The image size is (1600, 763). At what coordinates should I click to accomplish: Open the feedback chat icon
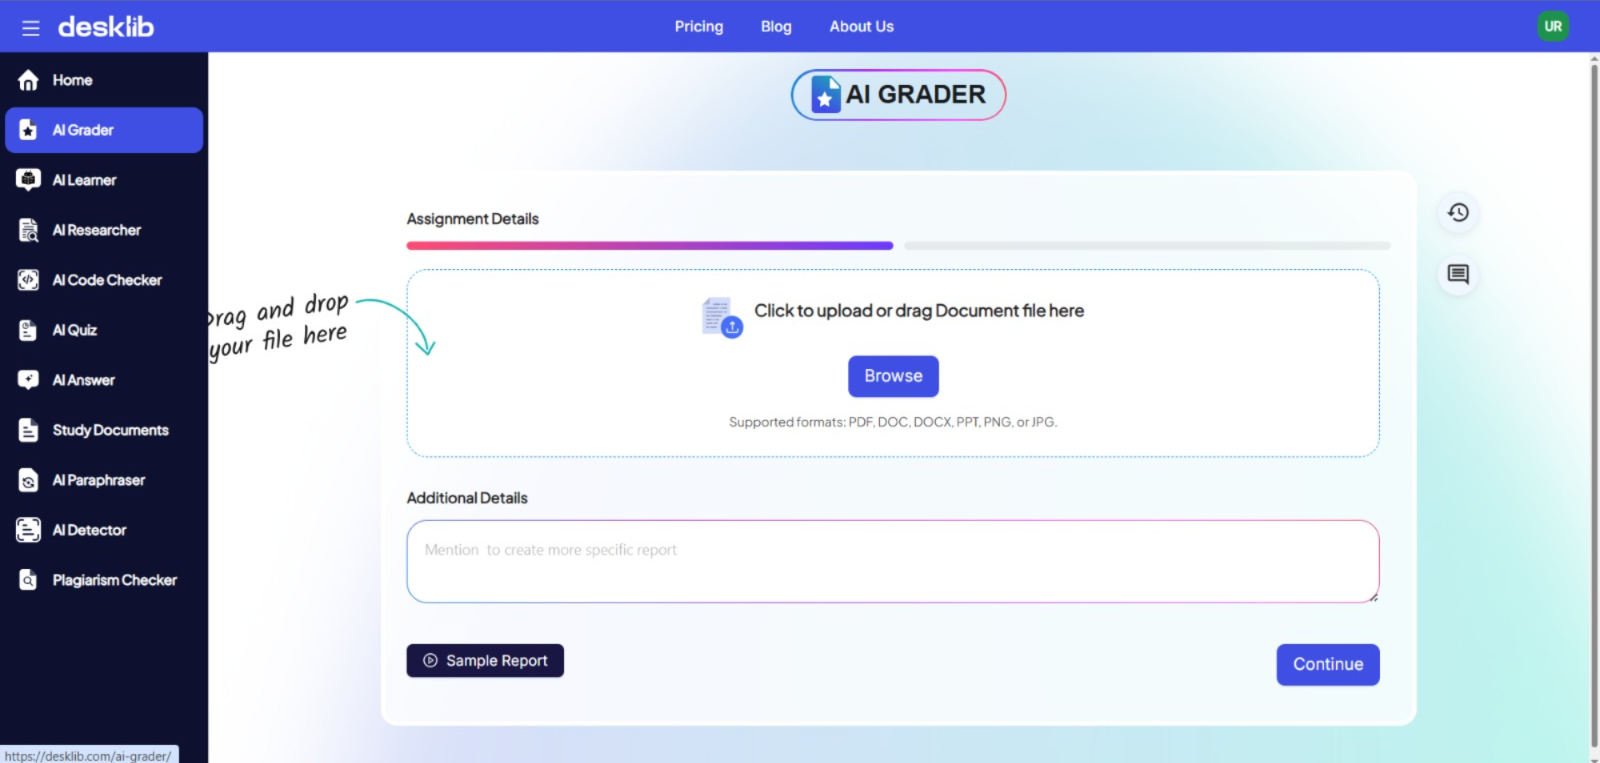pos(1458,274)
